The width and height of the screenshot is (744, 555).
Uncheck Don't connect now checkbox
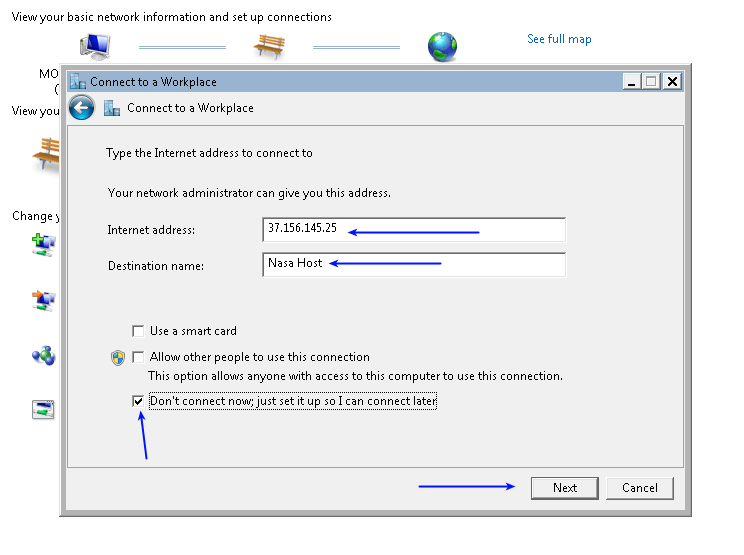138,401
